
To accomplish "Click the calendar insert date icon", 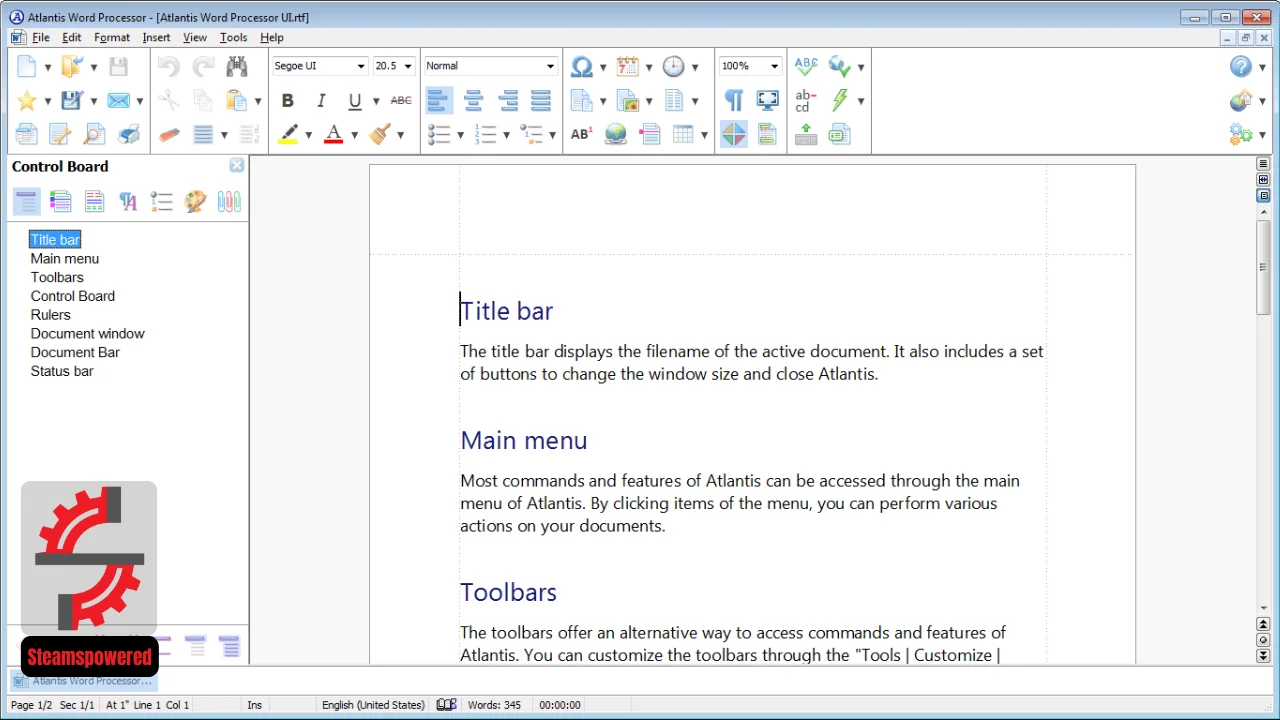I will [628, 66].
